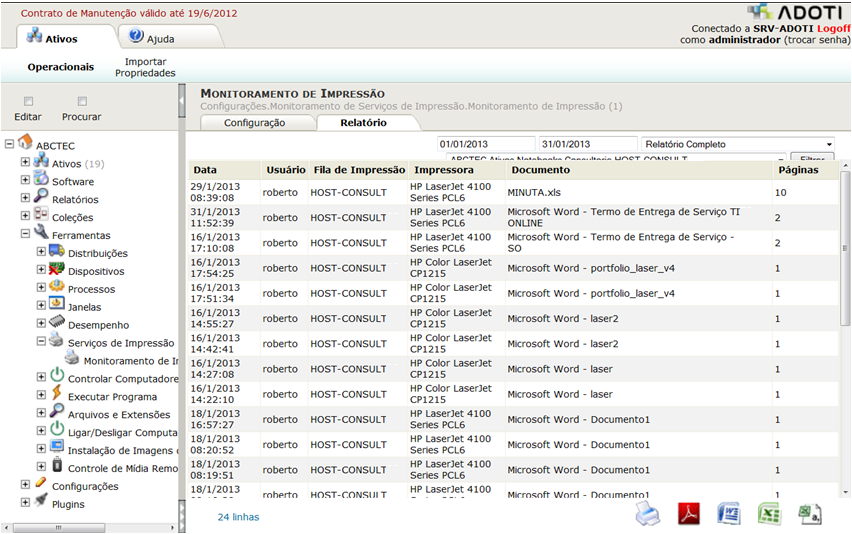
Task: Collapse the Serviços de Impressão node
Action: tap(41, 341)
